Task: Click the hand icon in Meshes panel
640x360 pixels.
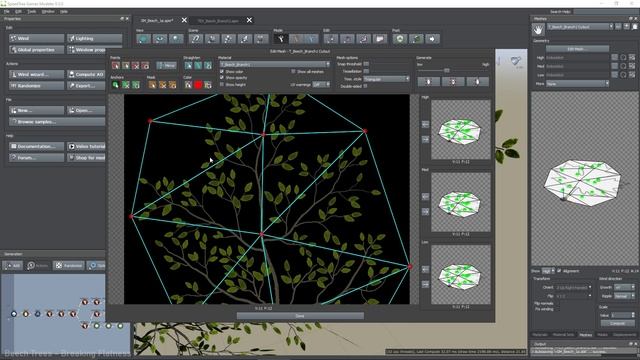Action: pos(538,29)
